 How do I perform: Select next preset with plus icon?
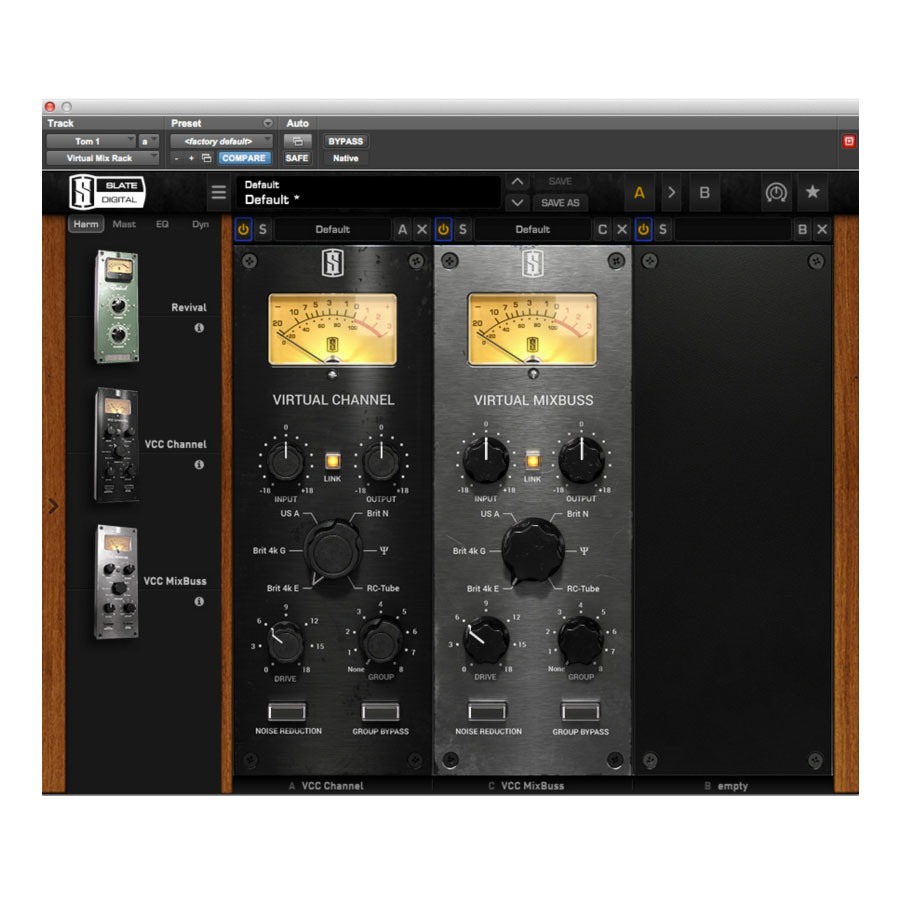pos(191,158)
